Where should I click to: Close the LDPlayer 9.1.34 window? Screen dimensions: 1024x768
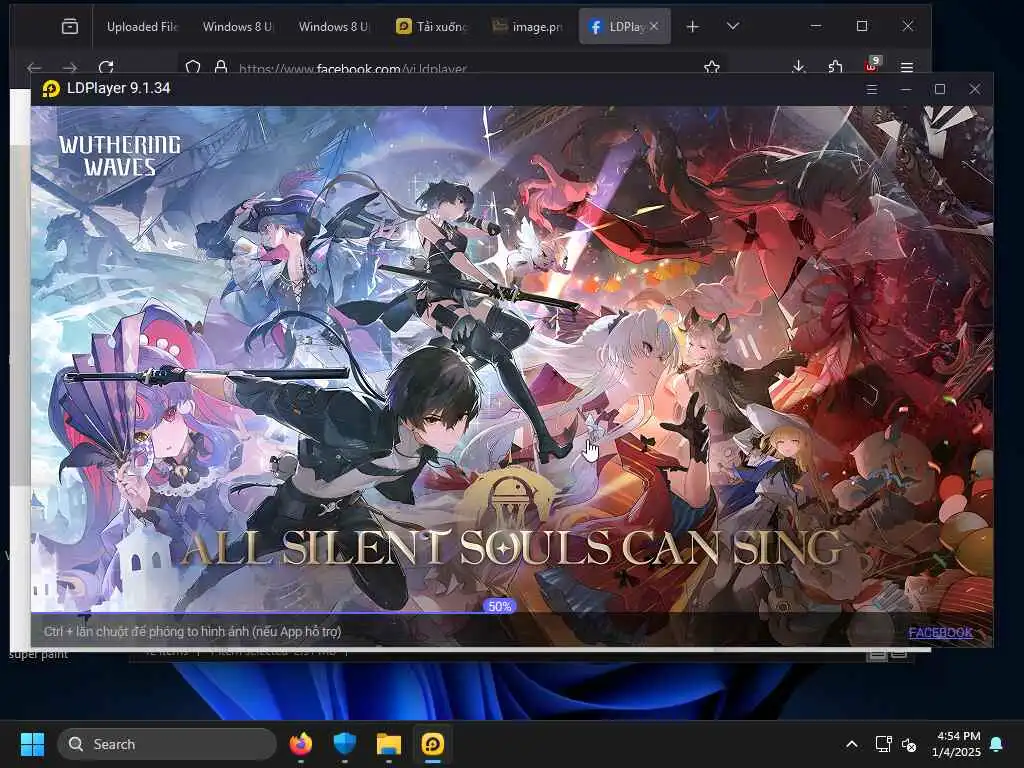click(x=974, y=89)
